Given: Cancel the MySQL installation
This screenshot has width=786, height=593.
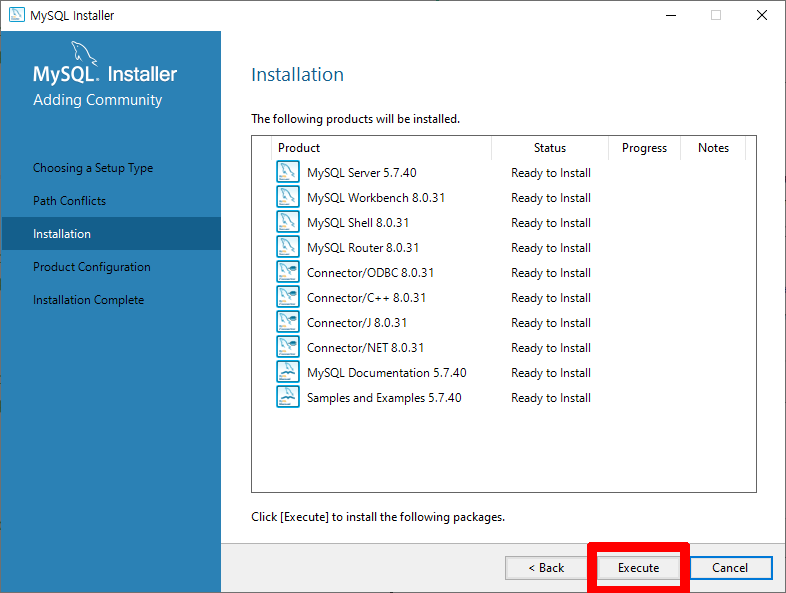Looking at the screenshot, I should pyautogui.click(x=730, y=567).
